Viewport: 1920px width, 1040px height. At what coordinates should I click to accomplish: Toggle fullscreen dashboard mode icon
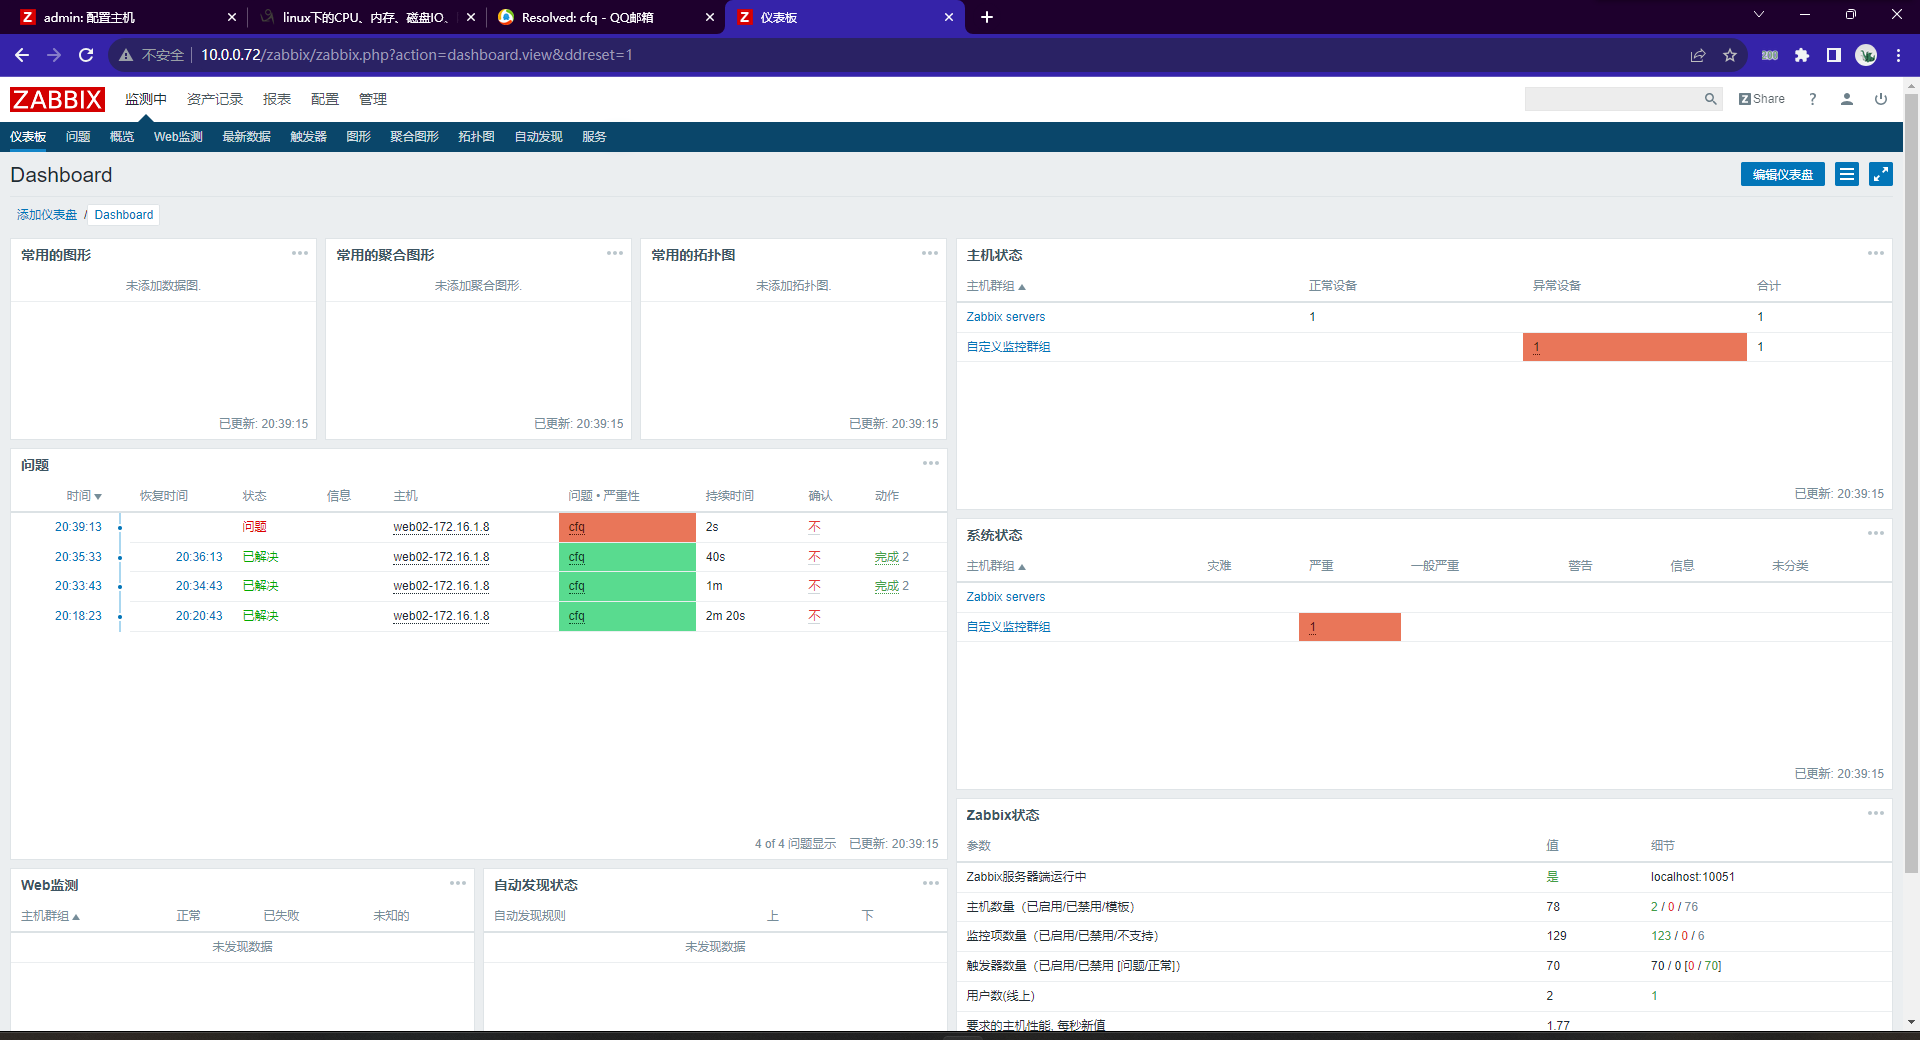pos(1881,174)
